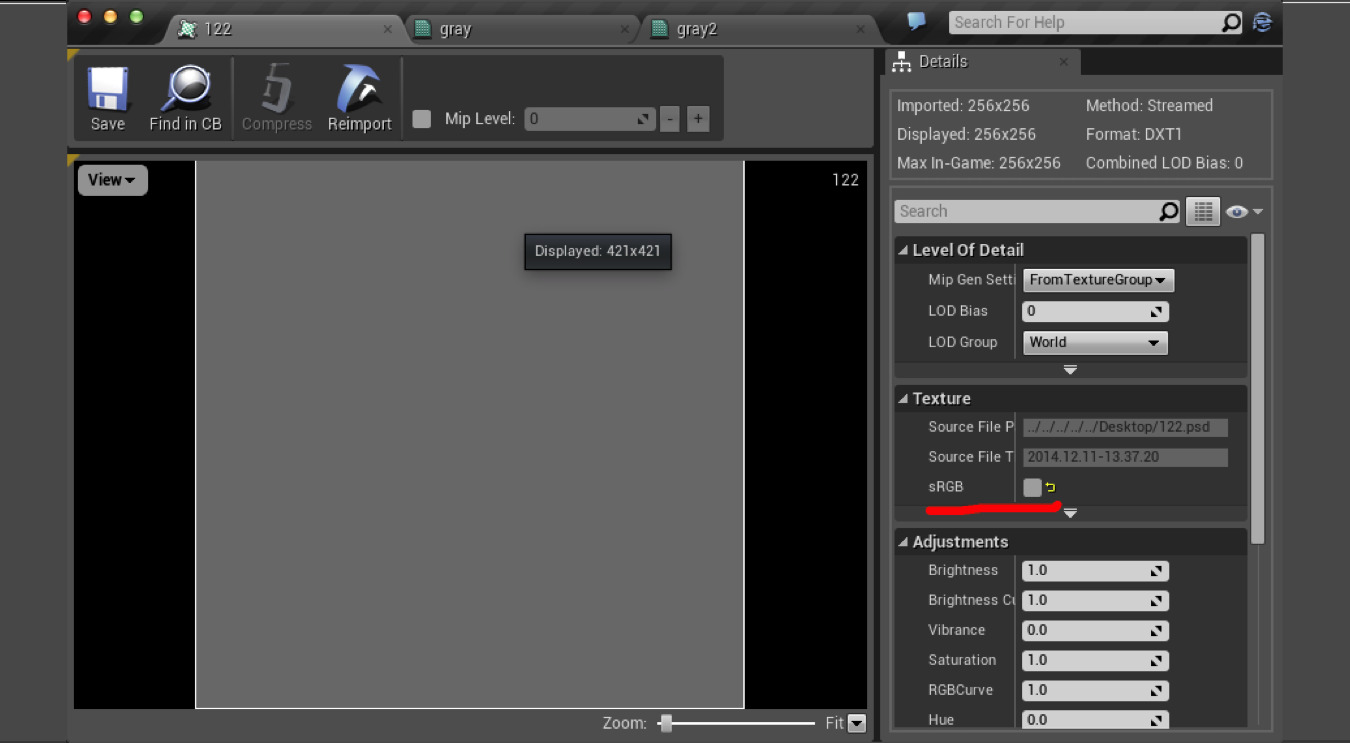Click the Zoom slider handle
1350x743 pixels.
tap(666, 723)
